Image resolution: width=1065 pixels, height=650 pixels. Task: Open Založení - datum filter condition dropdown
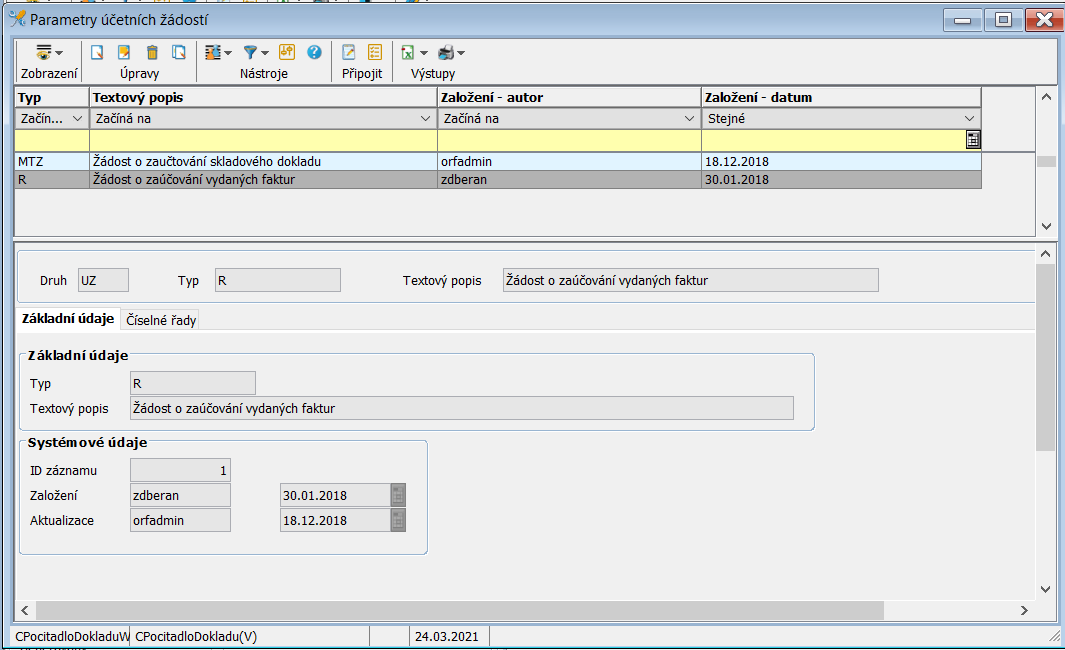point(970,119)
